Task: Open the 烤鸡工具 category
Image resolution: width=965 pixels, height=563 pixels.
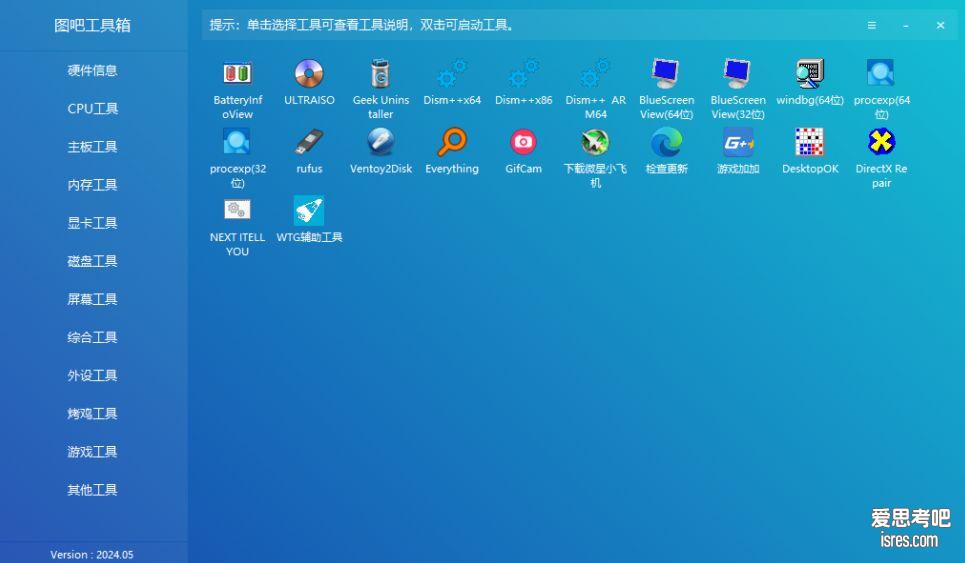Action: [92, 413]
